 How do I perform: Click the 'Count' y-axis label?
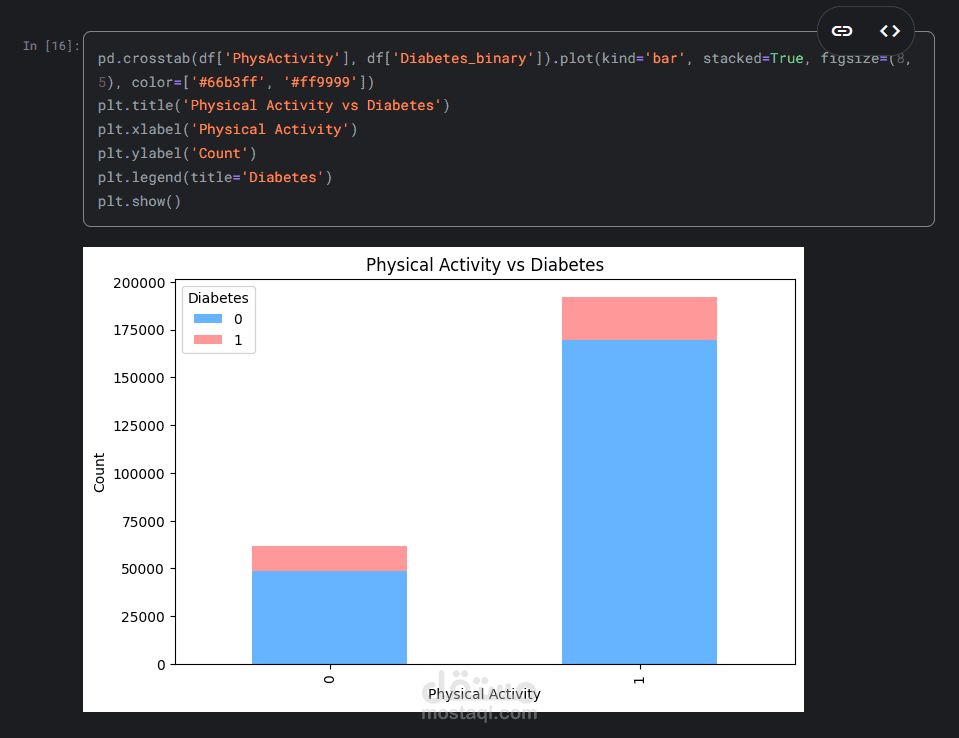99,472
